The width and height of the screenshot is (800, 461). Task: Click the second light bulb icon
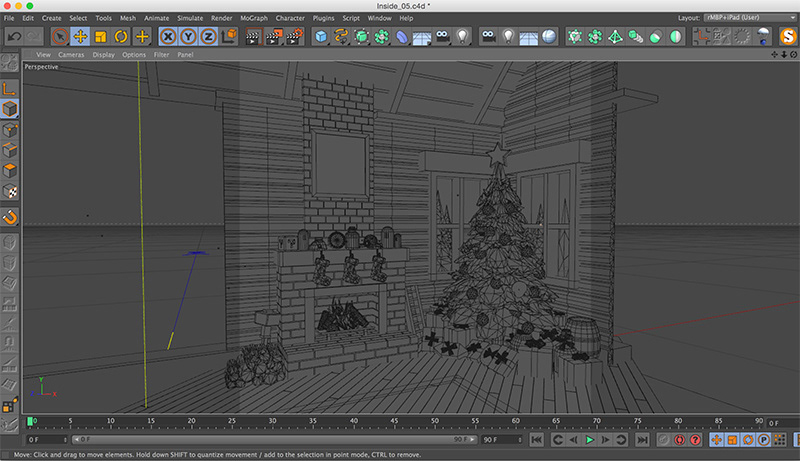point(508,37)
